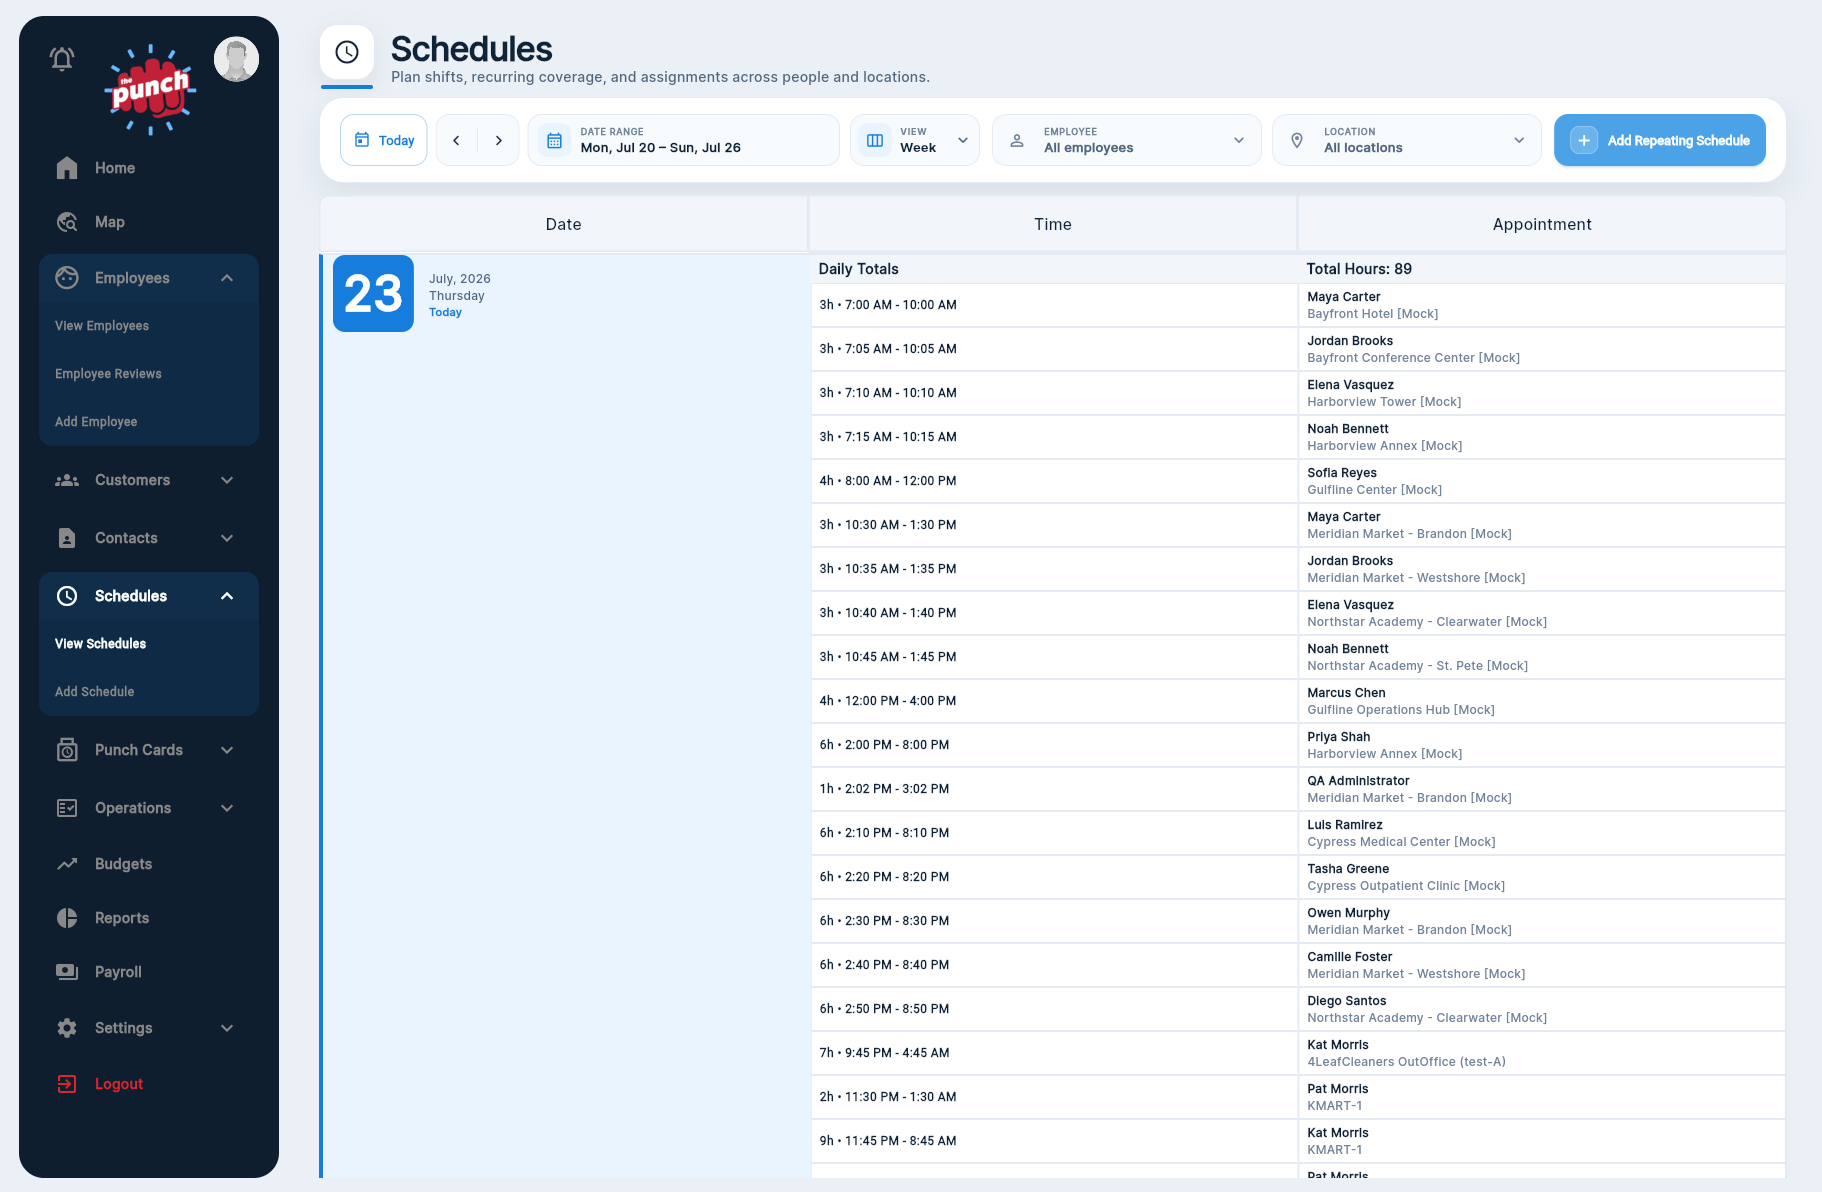Click the Logout link text
This screenshot has width=1822, height=1192.
point(119,1084)
